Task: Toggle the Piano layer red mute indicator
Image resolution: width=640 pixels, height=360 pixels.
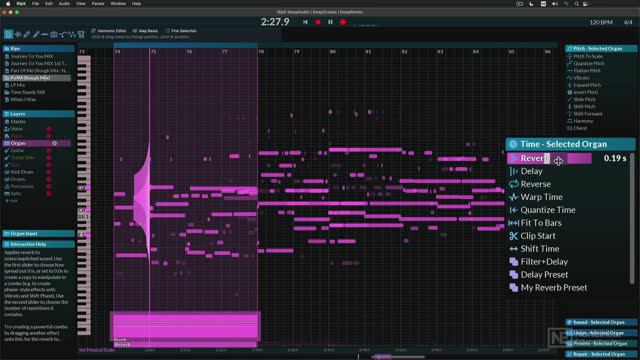Action: 49,136
